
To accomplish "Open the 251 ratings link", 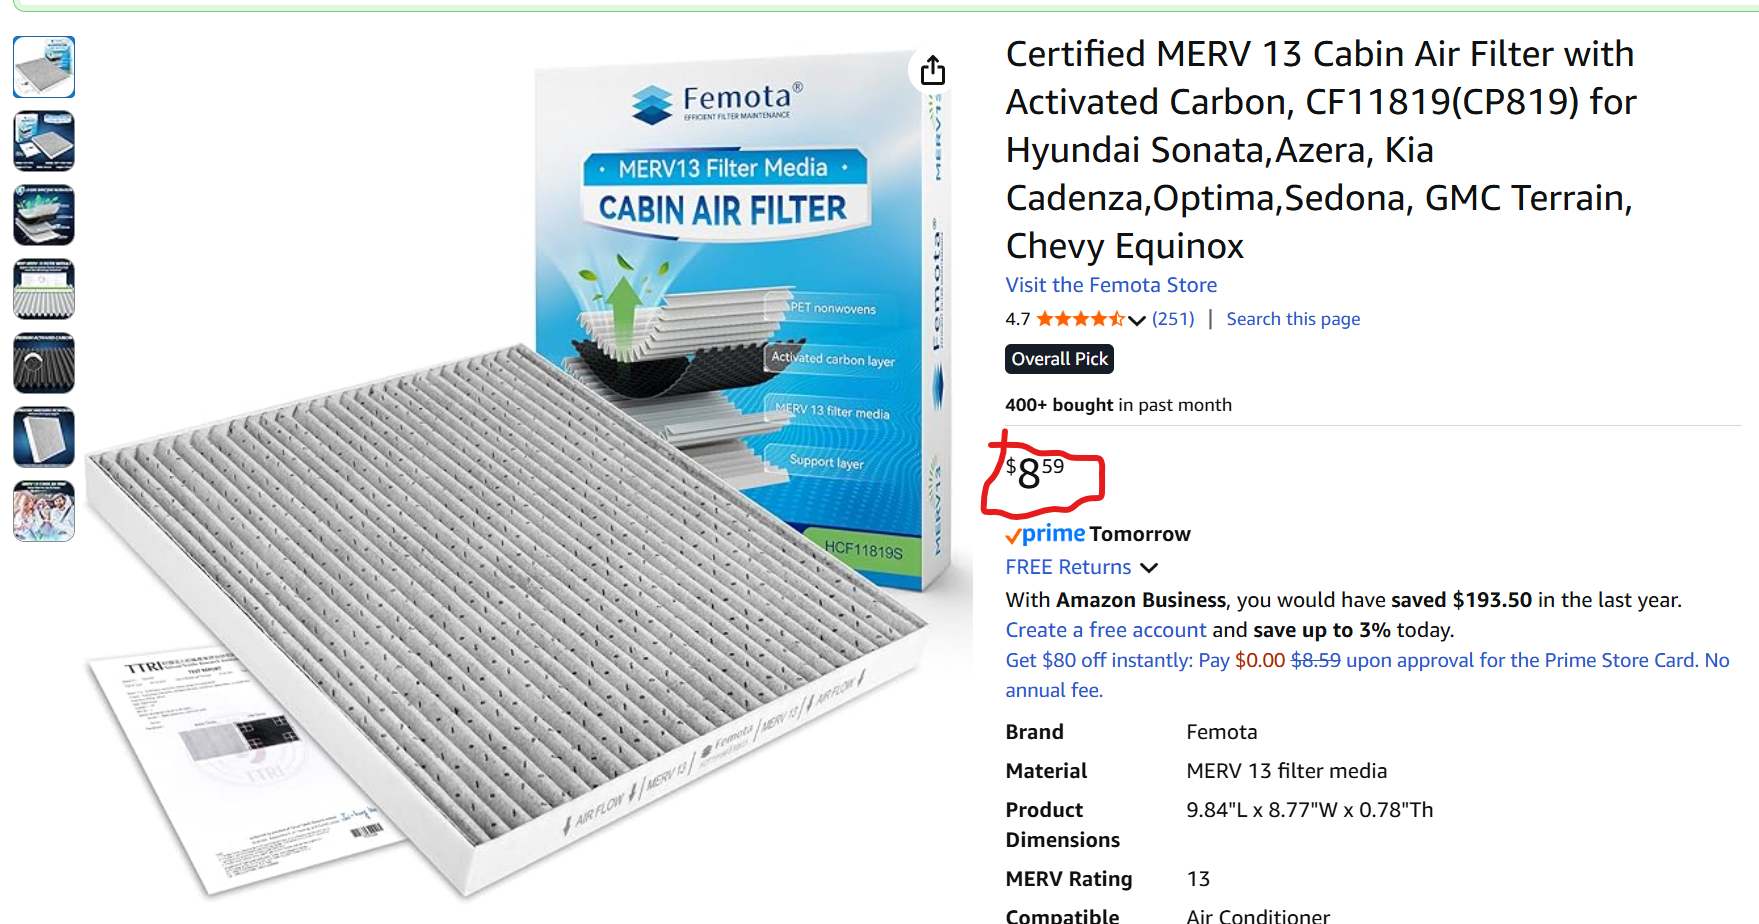I will 1173,319.
